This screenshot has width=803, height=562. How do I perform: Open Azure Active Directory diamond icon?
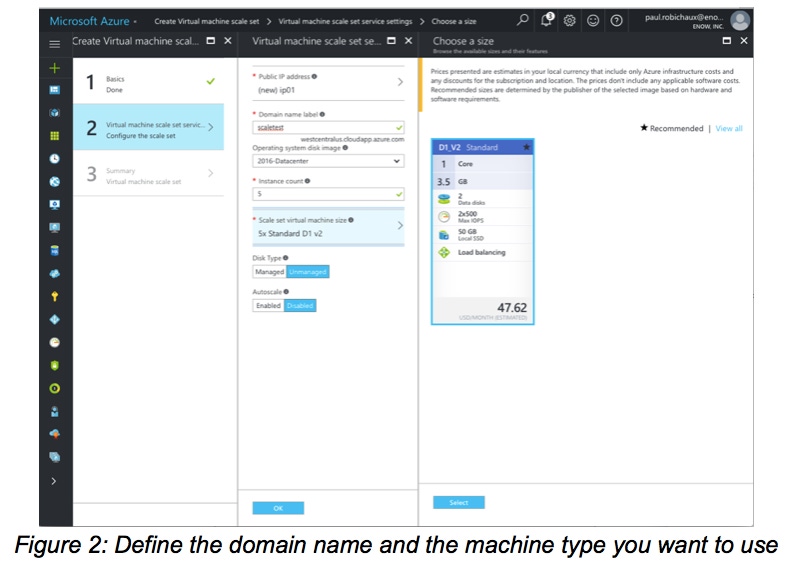coord(54,320)
